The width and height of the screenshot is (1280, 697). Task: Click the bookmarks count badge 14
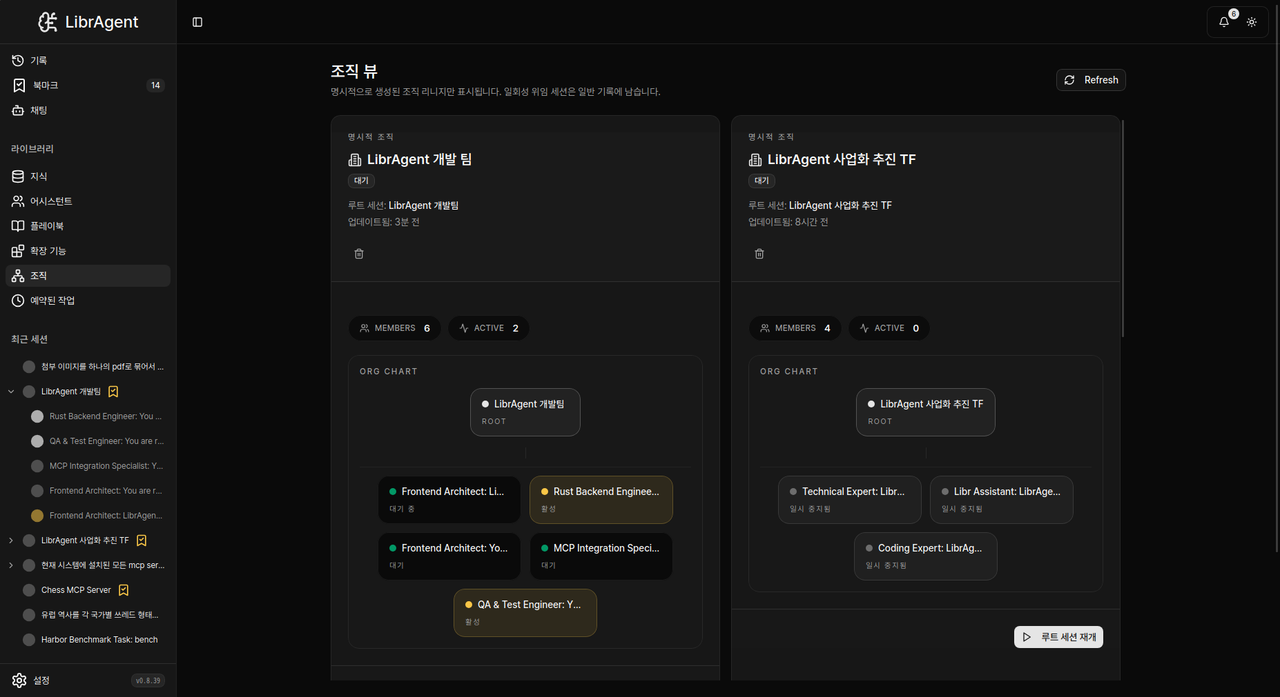click(155, 85)
